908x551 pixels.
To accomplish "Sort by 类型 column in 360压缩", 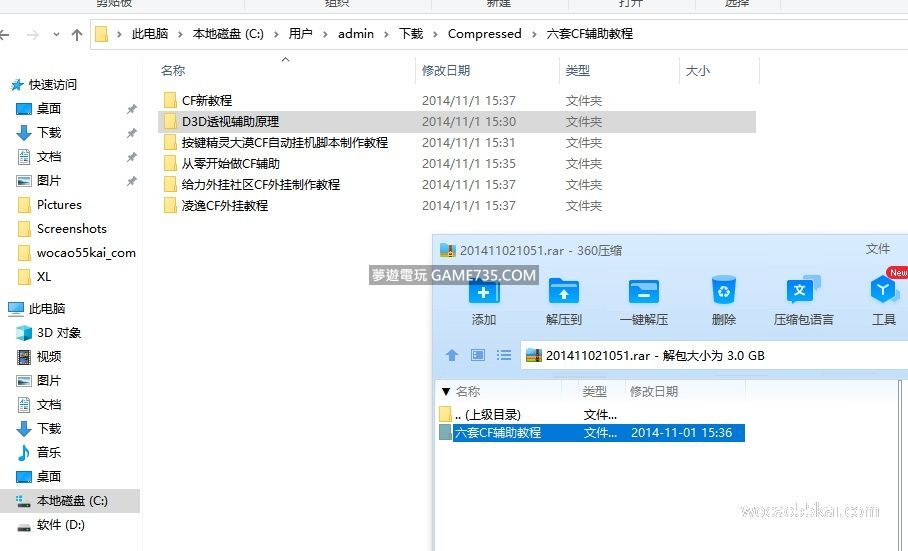I will (594, 391).
